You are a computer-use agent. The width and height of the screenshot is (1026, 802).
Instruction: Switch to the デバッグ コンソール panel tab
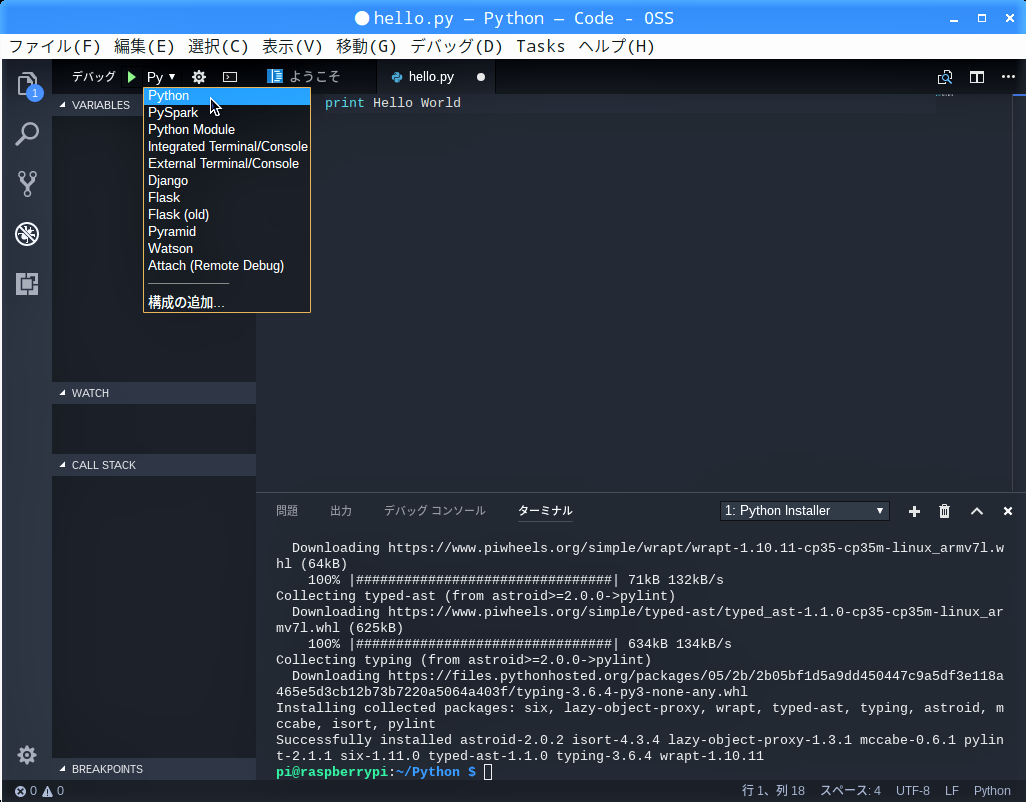pyautogui.click(x=434, y=511)
